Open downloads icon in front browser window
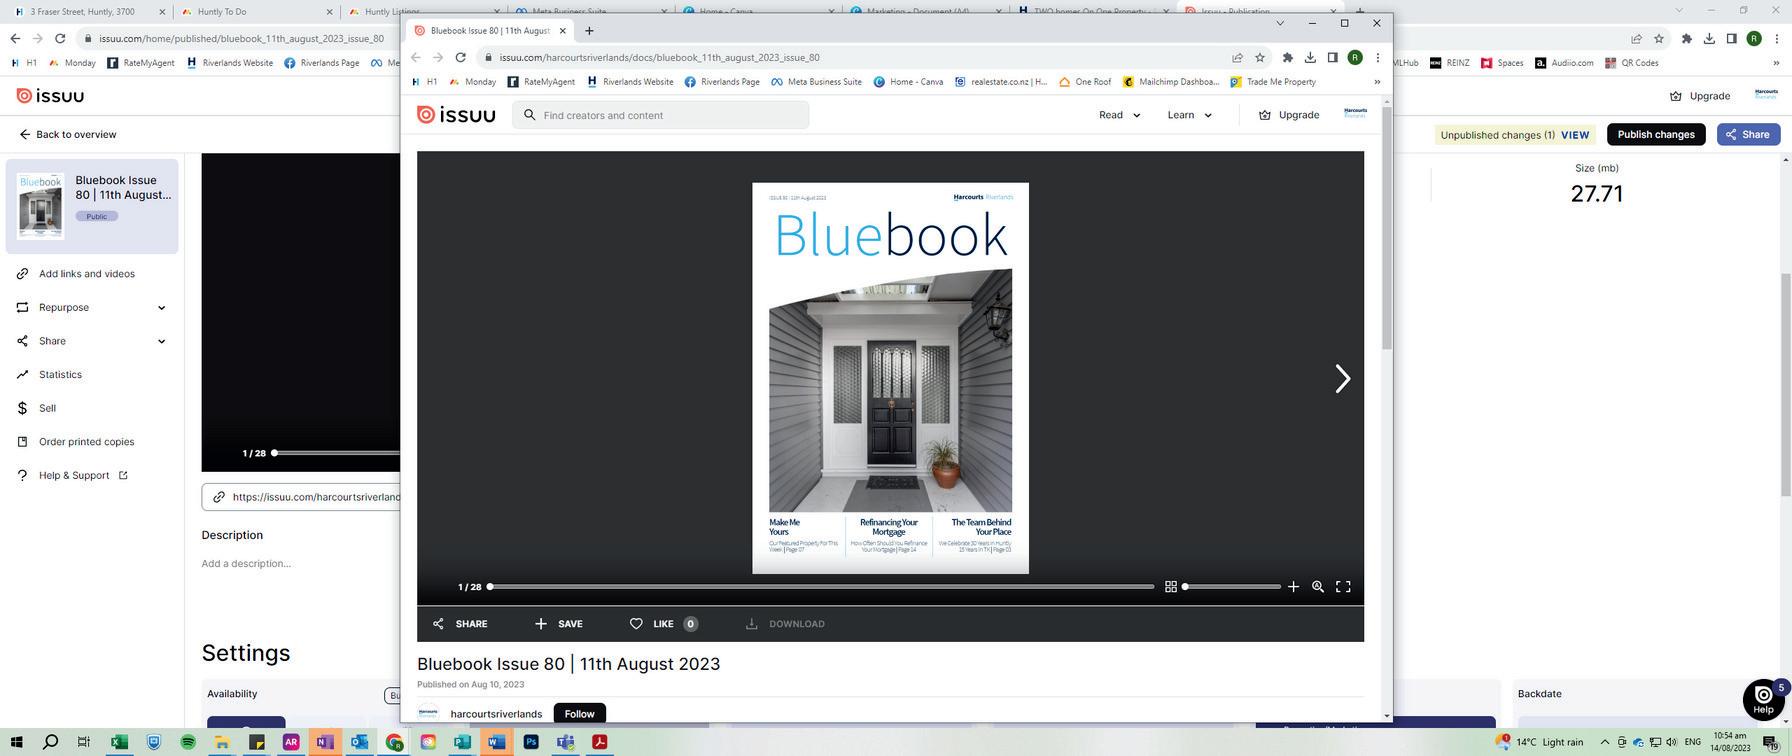This screenshot has height=756, width=1792. [1310, 58]
